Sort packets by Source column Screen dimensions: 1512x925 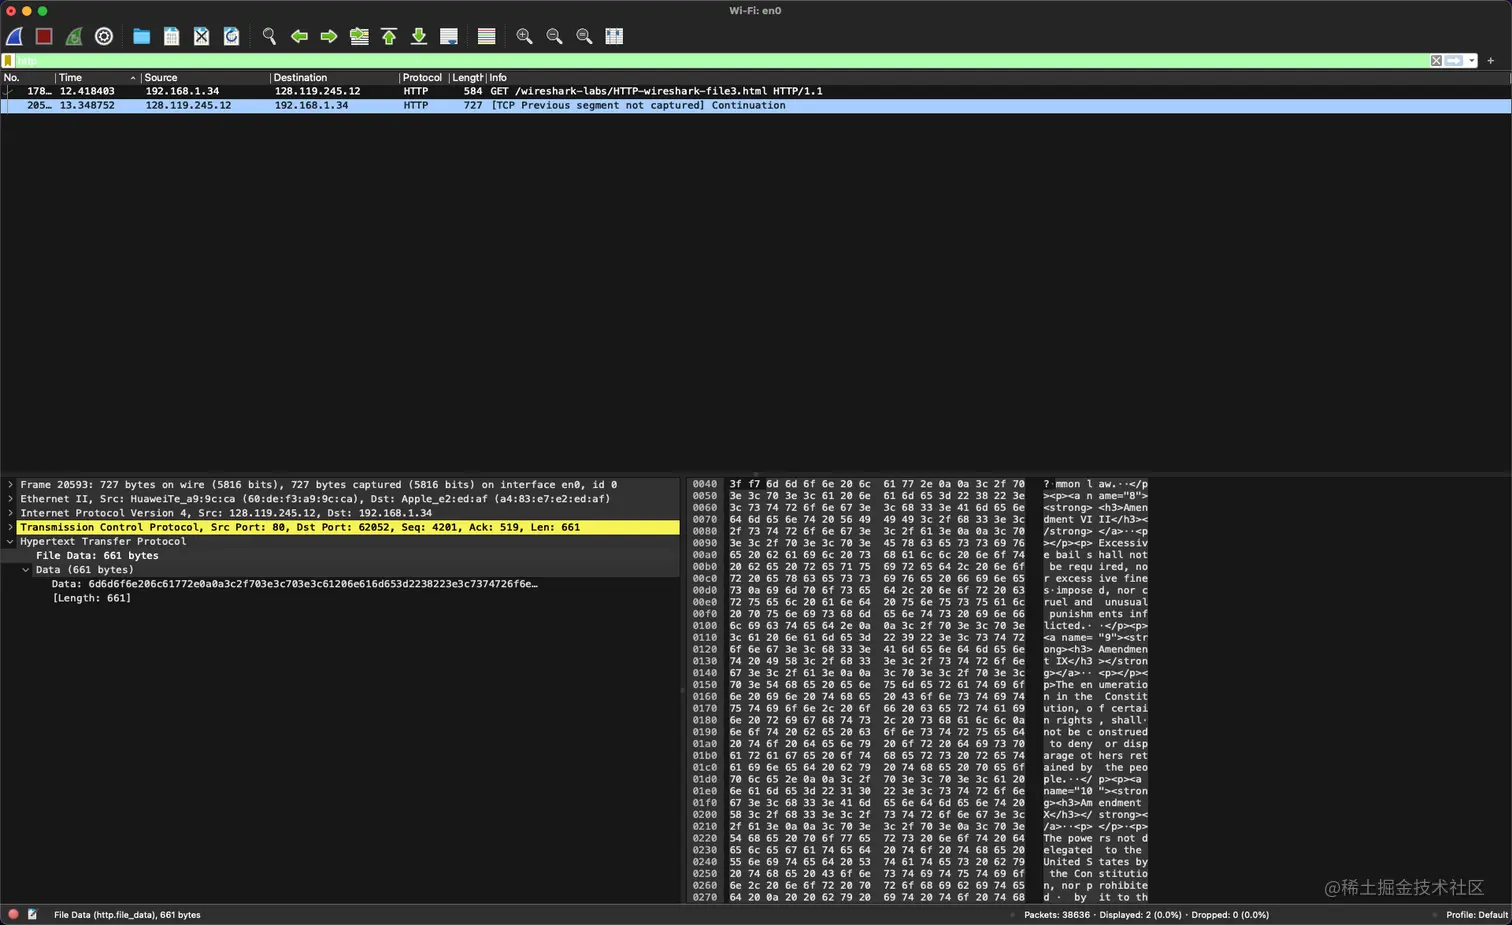204,77
